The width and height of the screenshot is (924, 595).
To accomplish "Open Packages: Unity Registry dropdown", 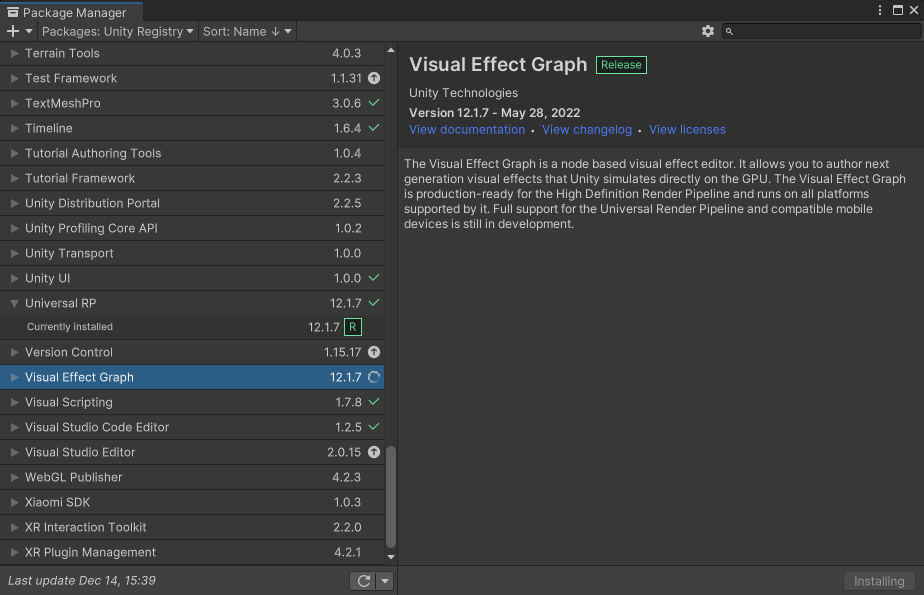I will (x=118, y=31).
